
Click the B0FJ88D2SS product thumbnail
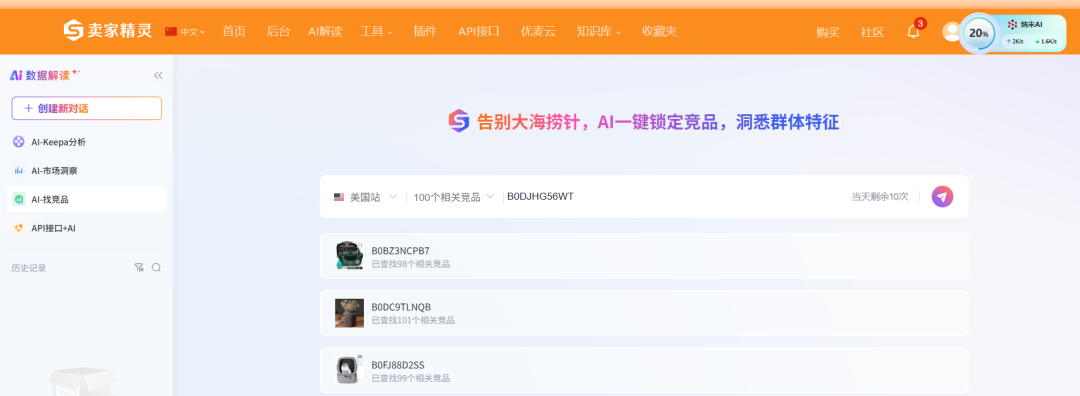tap(349, 370)
